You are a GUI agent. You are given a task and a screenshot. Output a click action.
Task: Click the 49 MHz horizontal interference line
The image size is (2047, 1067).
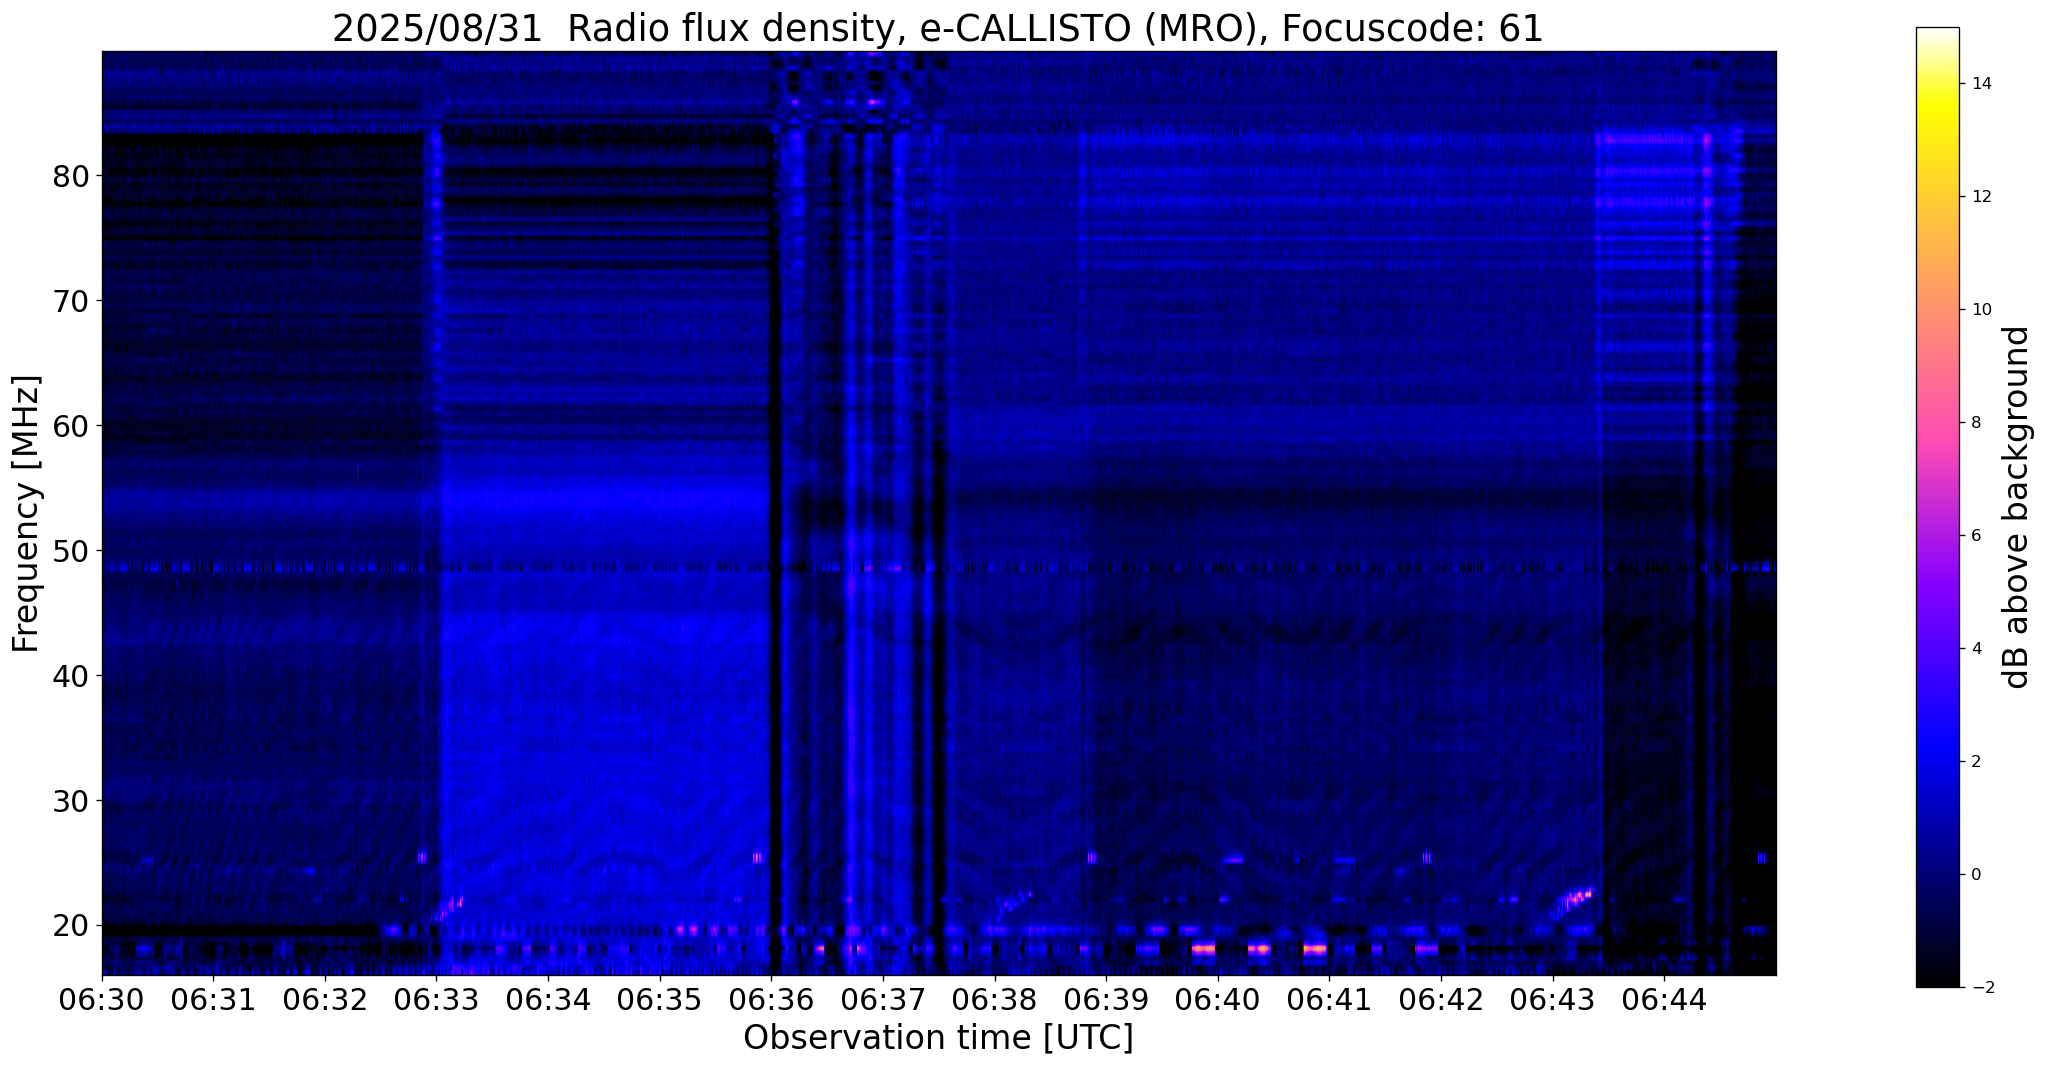tap(938, 567)
